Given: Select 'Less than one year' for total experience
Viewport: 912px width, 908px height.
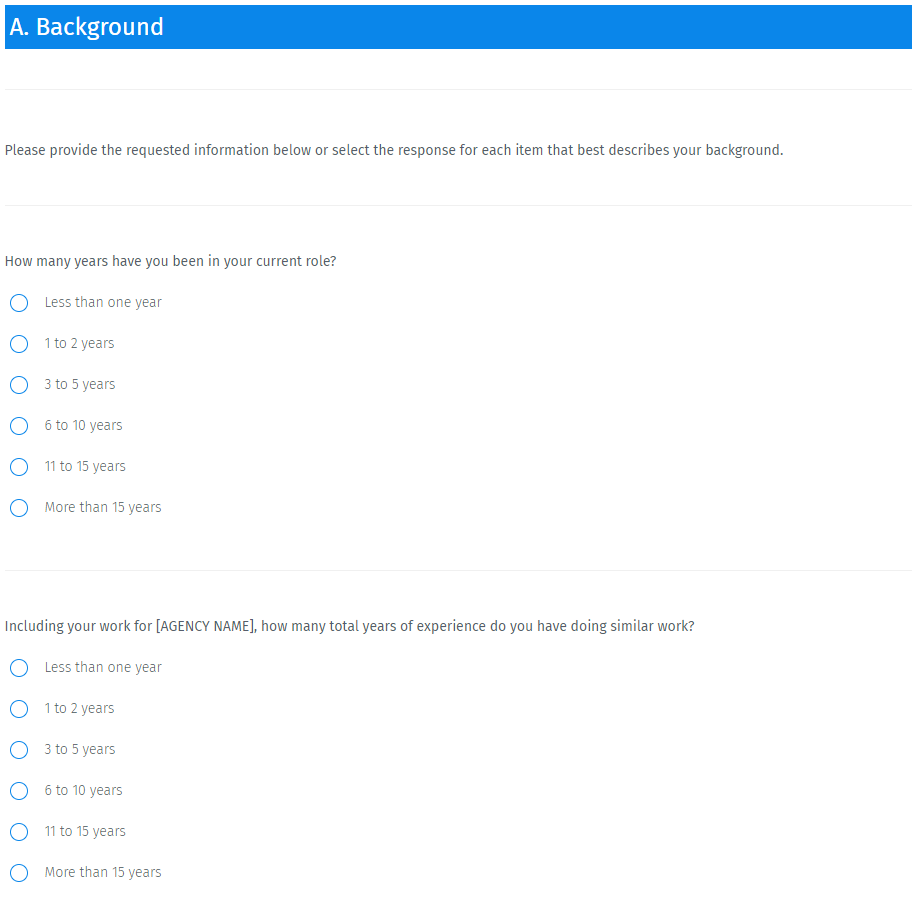Looking at the screenshot, I should coord(19,668).
